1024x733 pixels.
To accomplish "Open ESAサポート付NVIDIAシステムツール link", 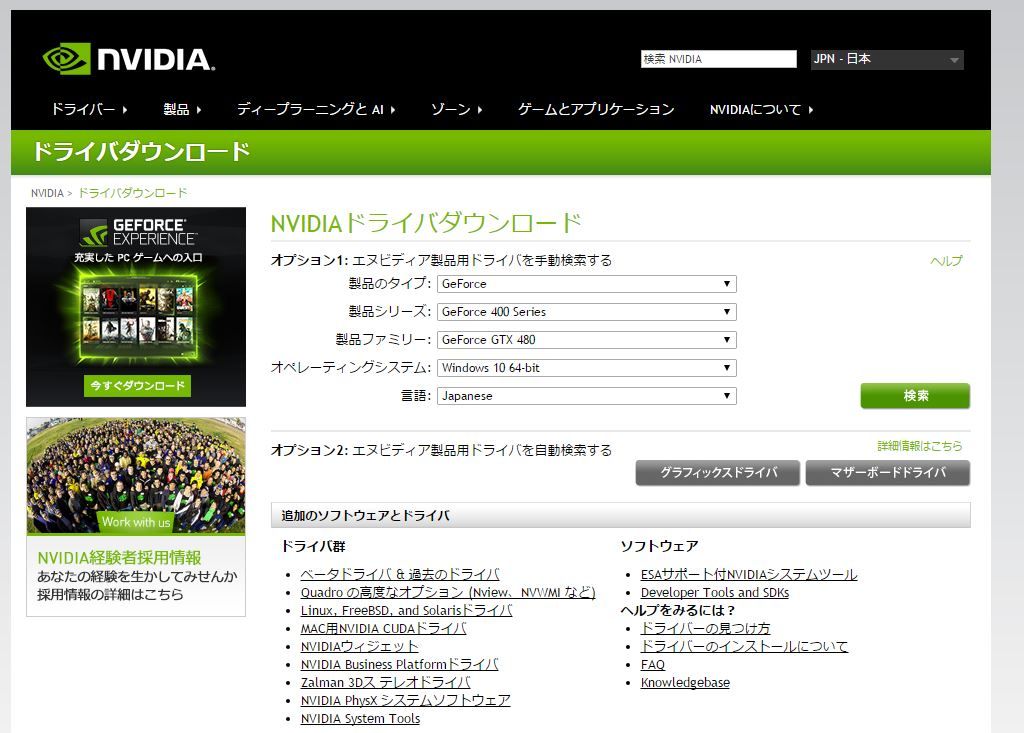I will coord(749,574).
